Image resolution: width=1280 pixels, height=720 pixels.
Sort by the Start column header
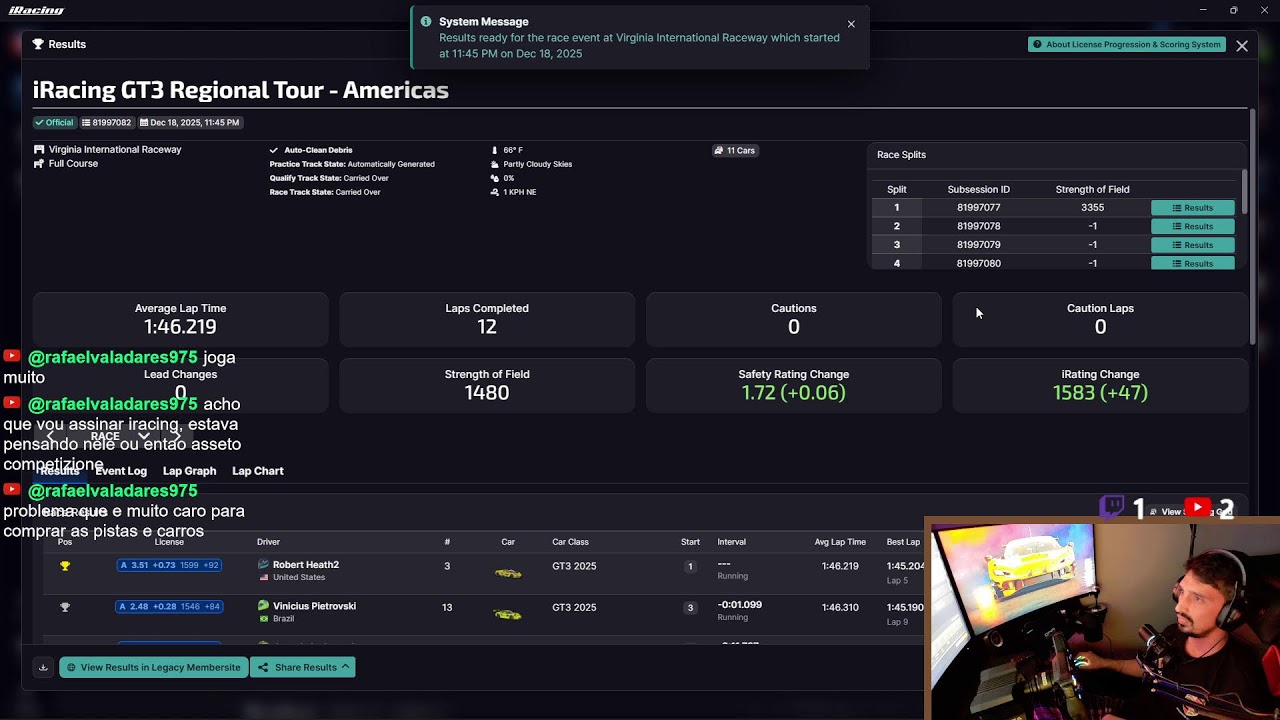coord(690,542)
